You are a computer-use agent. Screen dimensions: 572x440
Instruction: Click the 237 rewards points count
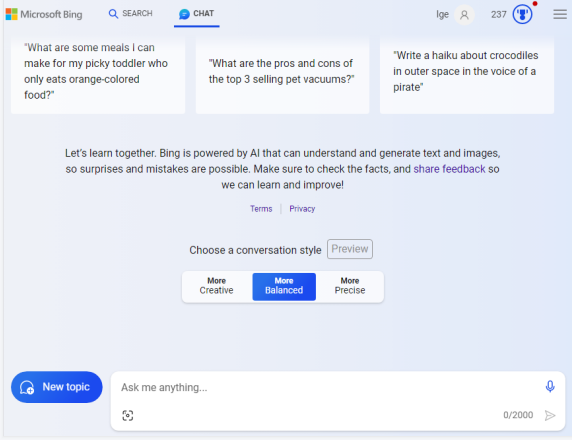pos(498,14)
